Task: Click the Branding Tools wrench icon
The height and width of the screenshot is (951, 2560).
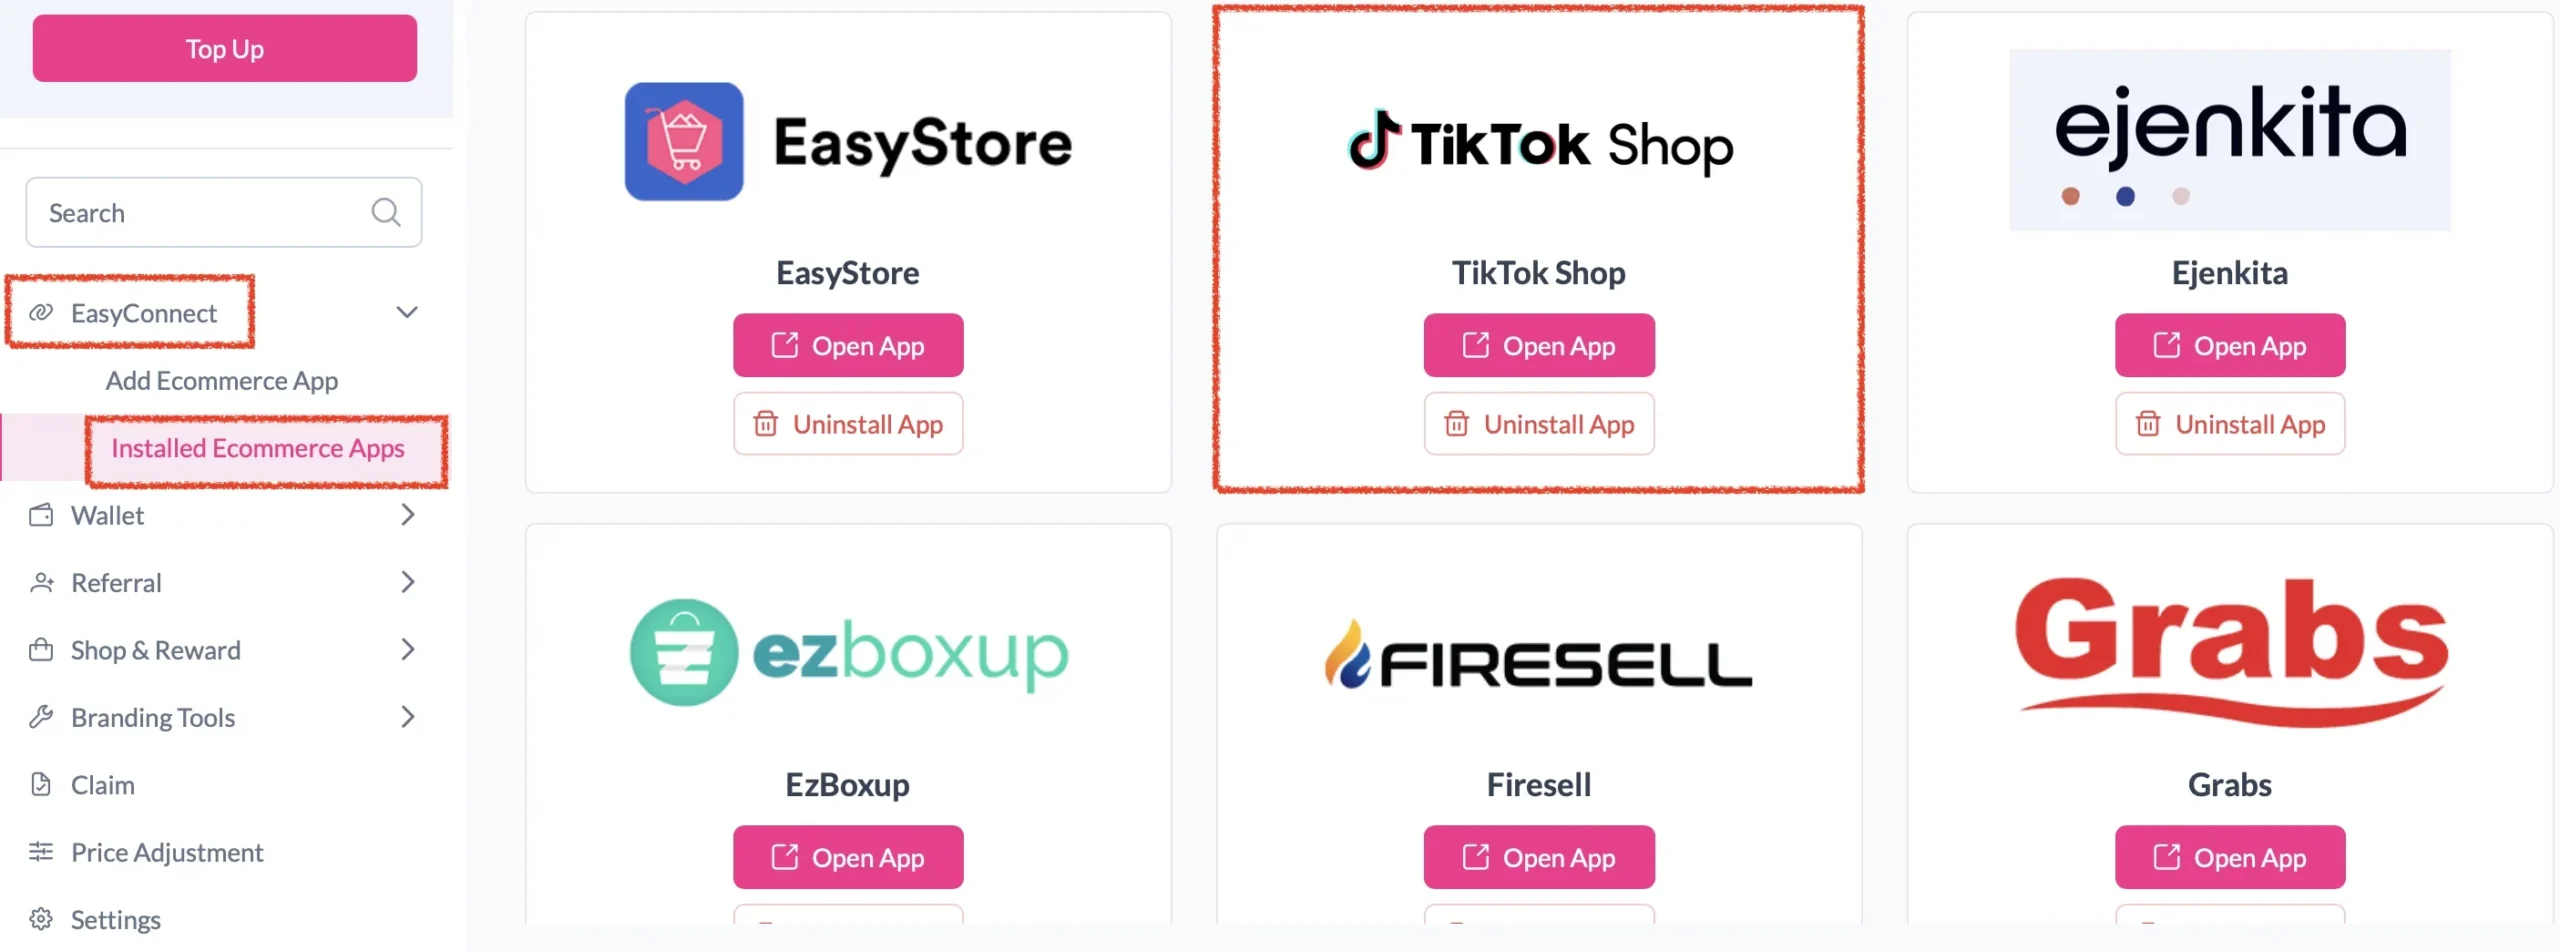Action: pyautogui.click(x=41, y=717)
